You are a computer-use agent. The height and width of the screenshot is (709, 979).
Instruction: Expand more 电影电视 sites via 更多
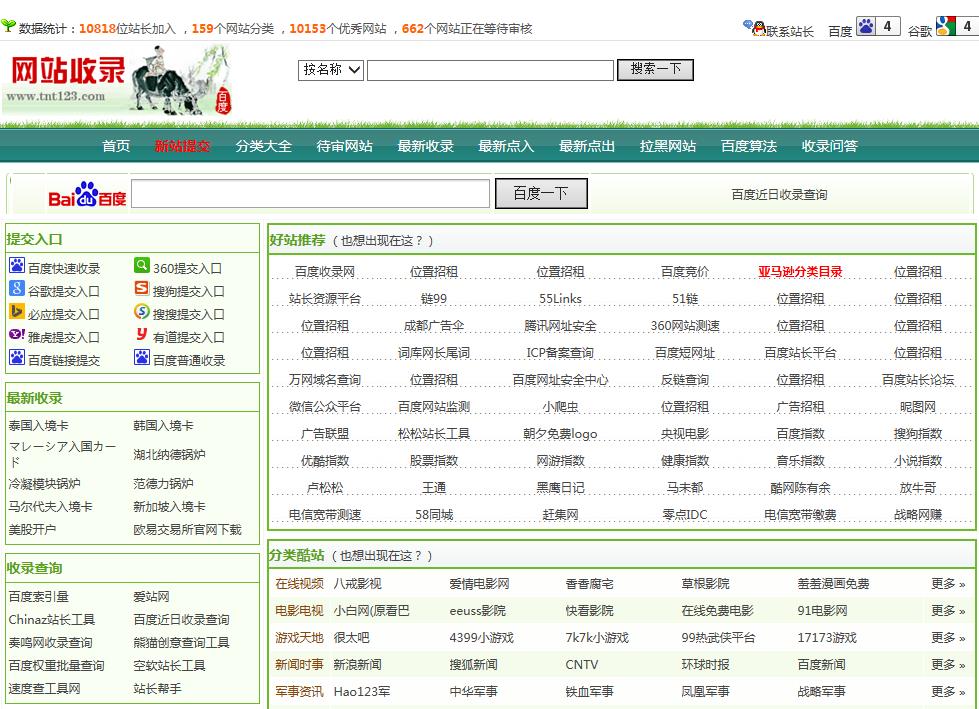pos(948,610)
